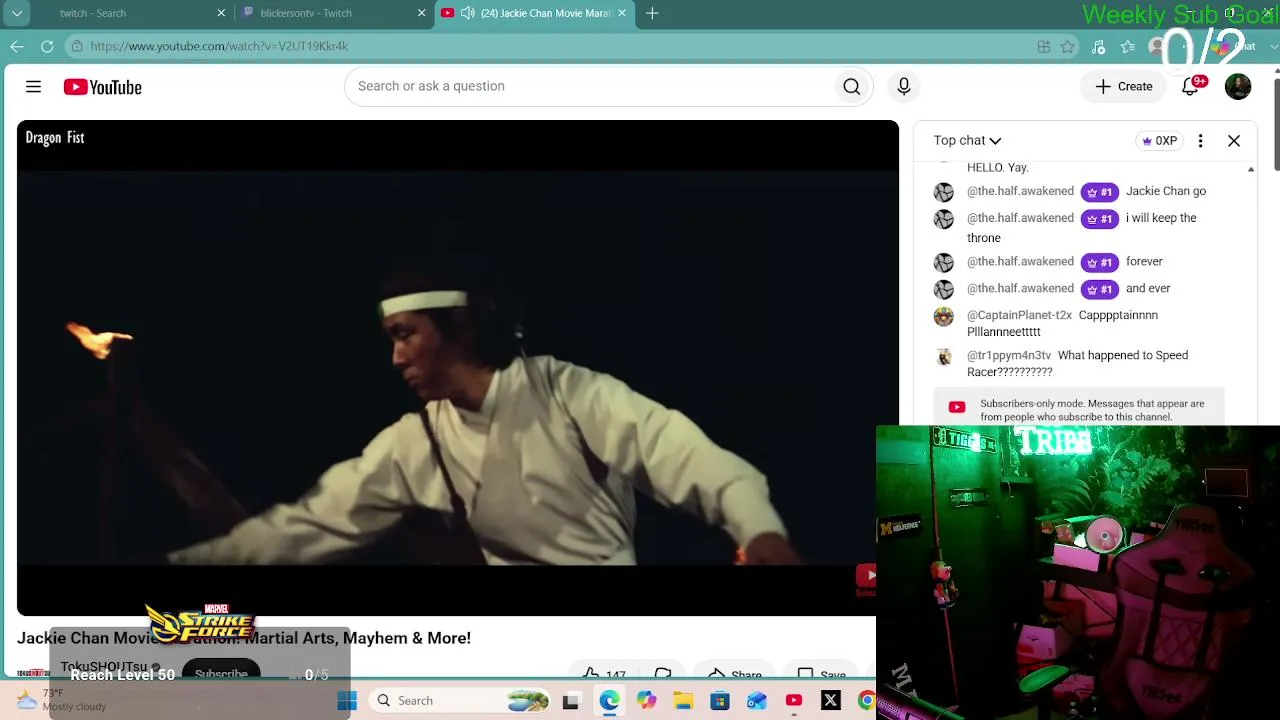Launch Copilot from the taskbar

click(646, 701)
